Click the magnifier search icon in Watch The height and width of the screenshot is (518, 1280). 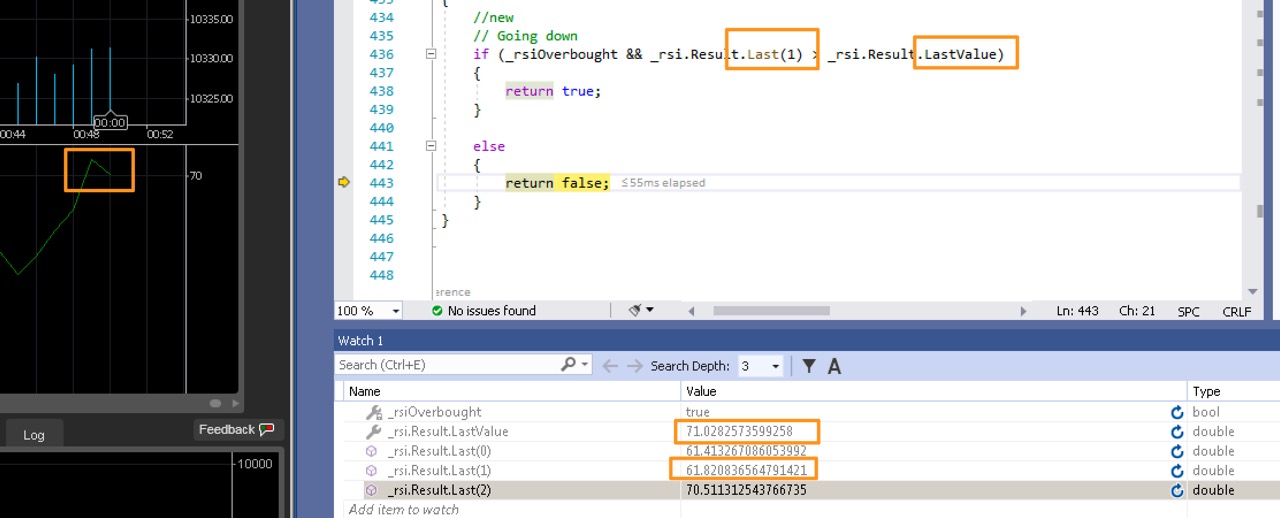point(568,365)
